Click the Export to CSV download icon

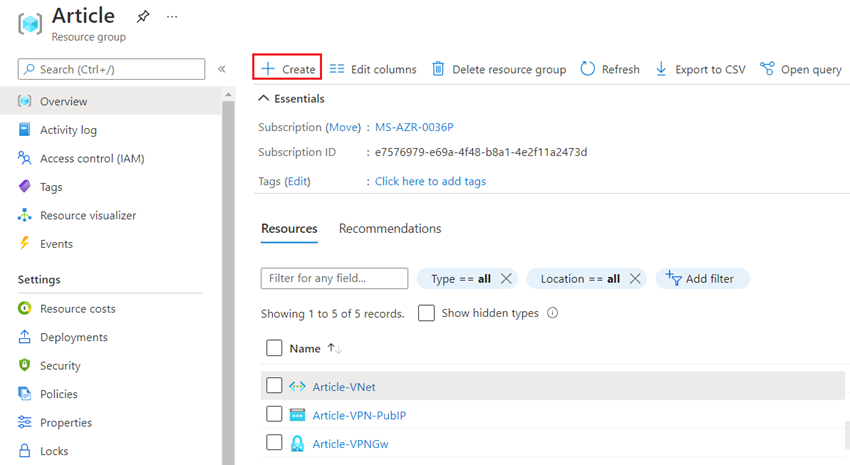tap(661, 69)
